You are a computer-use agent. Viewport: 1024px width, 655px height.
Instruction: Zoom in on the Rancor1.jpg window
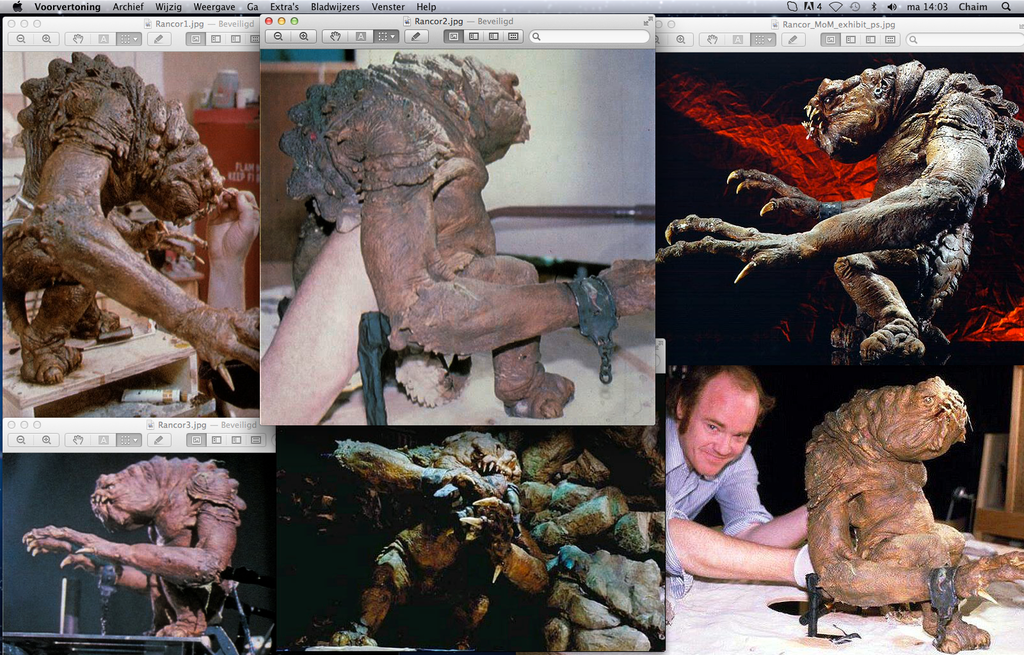pyautogui.click(x=46, y=39)
